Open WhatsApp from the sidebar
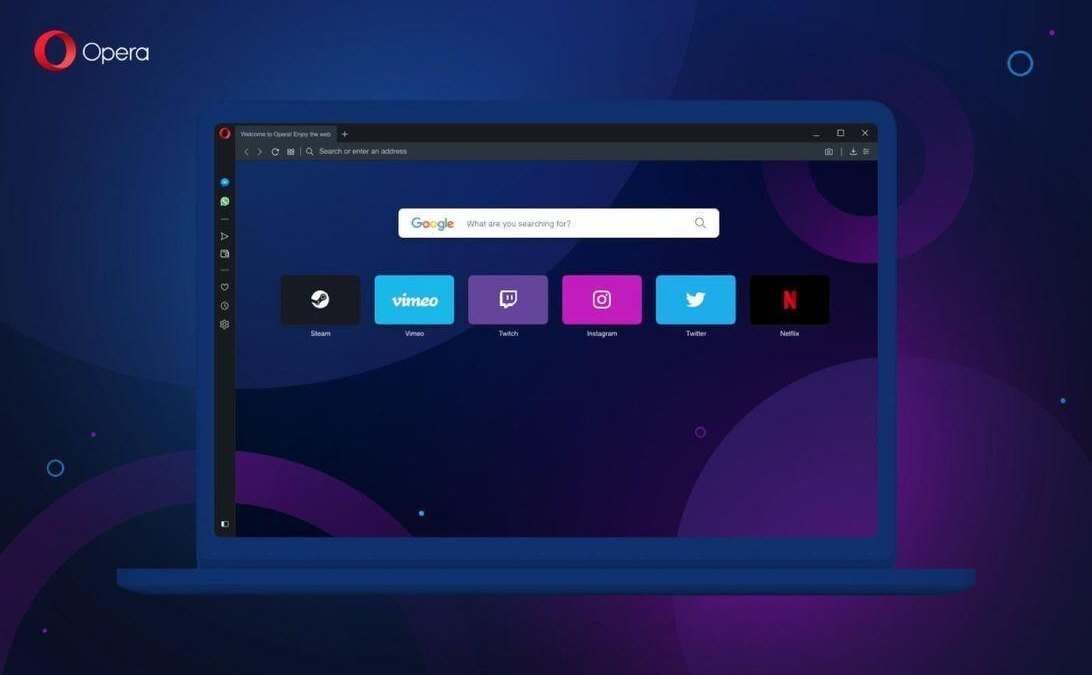1092x675 pixels. click(x=224, y=200)
